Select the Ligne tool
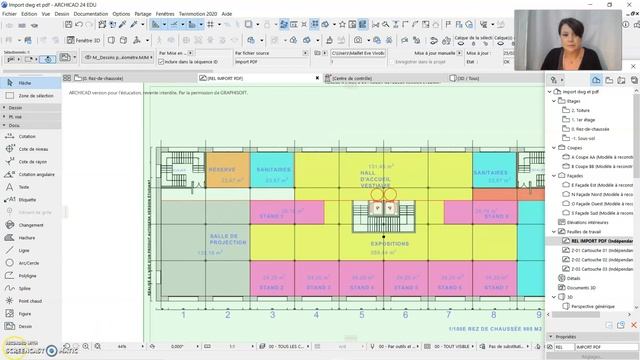 pos(31,250)
